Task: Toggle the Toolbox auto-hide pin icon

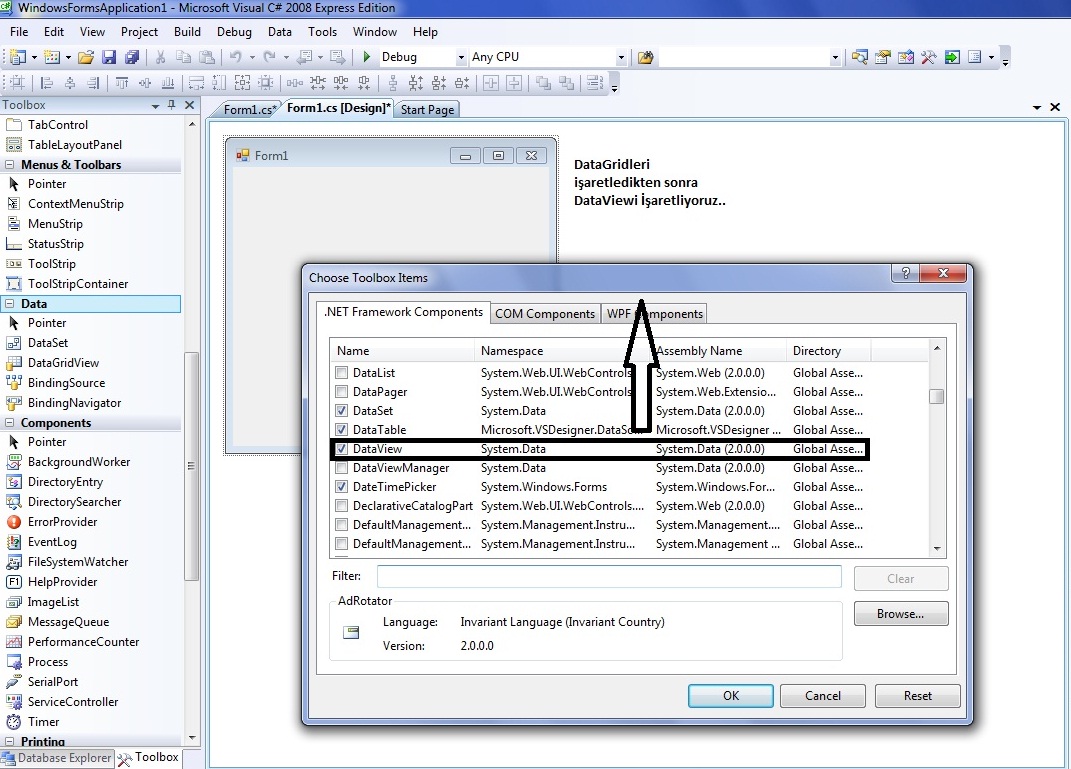Action: point(172,105)
